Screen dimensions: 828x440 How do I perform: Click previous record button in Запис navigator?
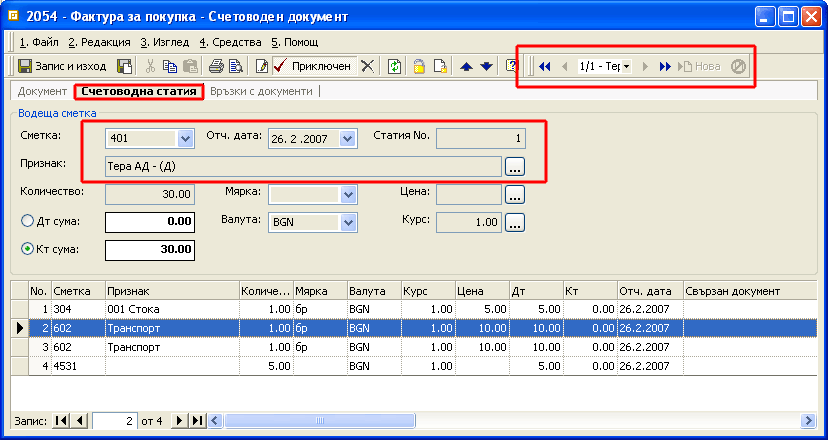pos(79,421)
